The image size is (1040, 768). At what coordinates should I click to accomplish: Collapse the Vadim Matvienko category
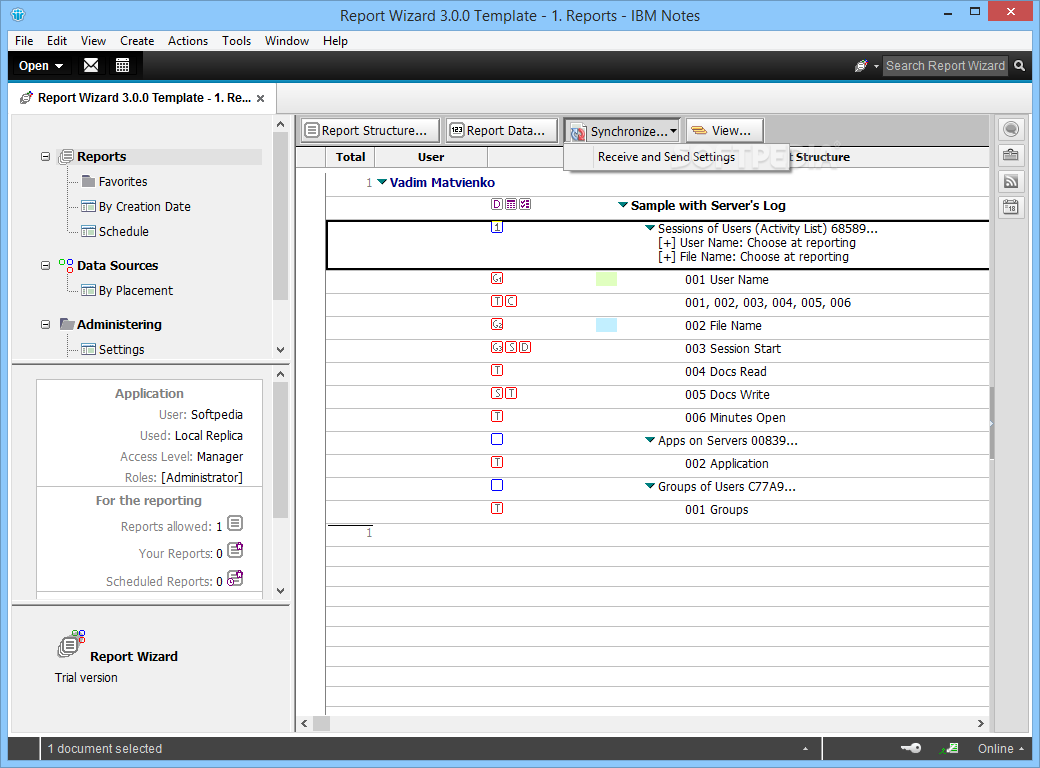pyautogui.click(x=382, y=182)
